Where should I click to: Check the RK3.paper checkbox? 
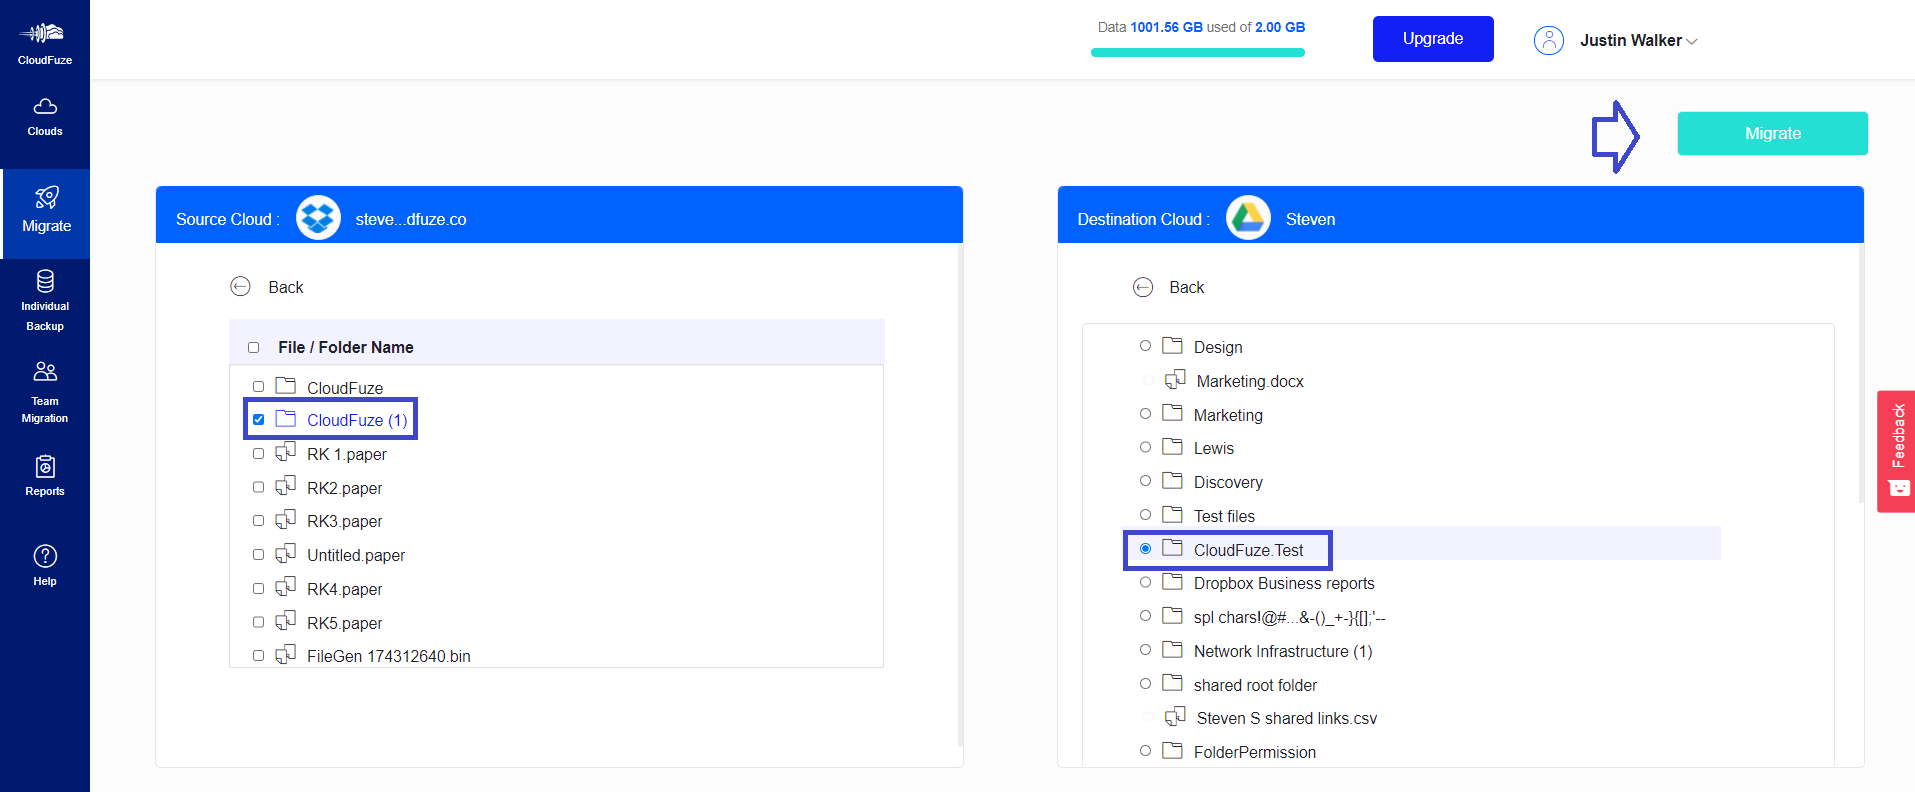click(258, 521)
